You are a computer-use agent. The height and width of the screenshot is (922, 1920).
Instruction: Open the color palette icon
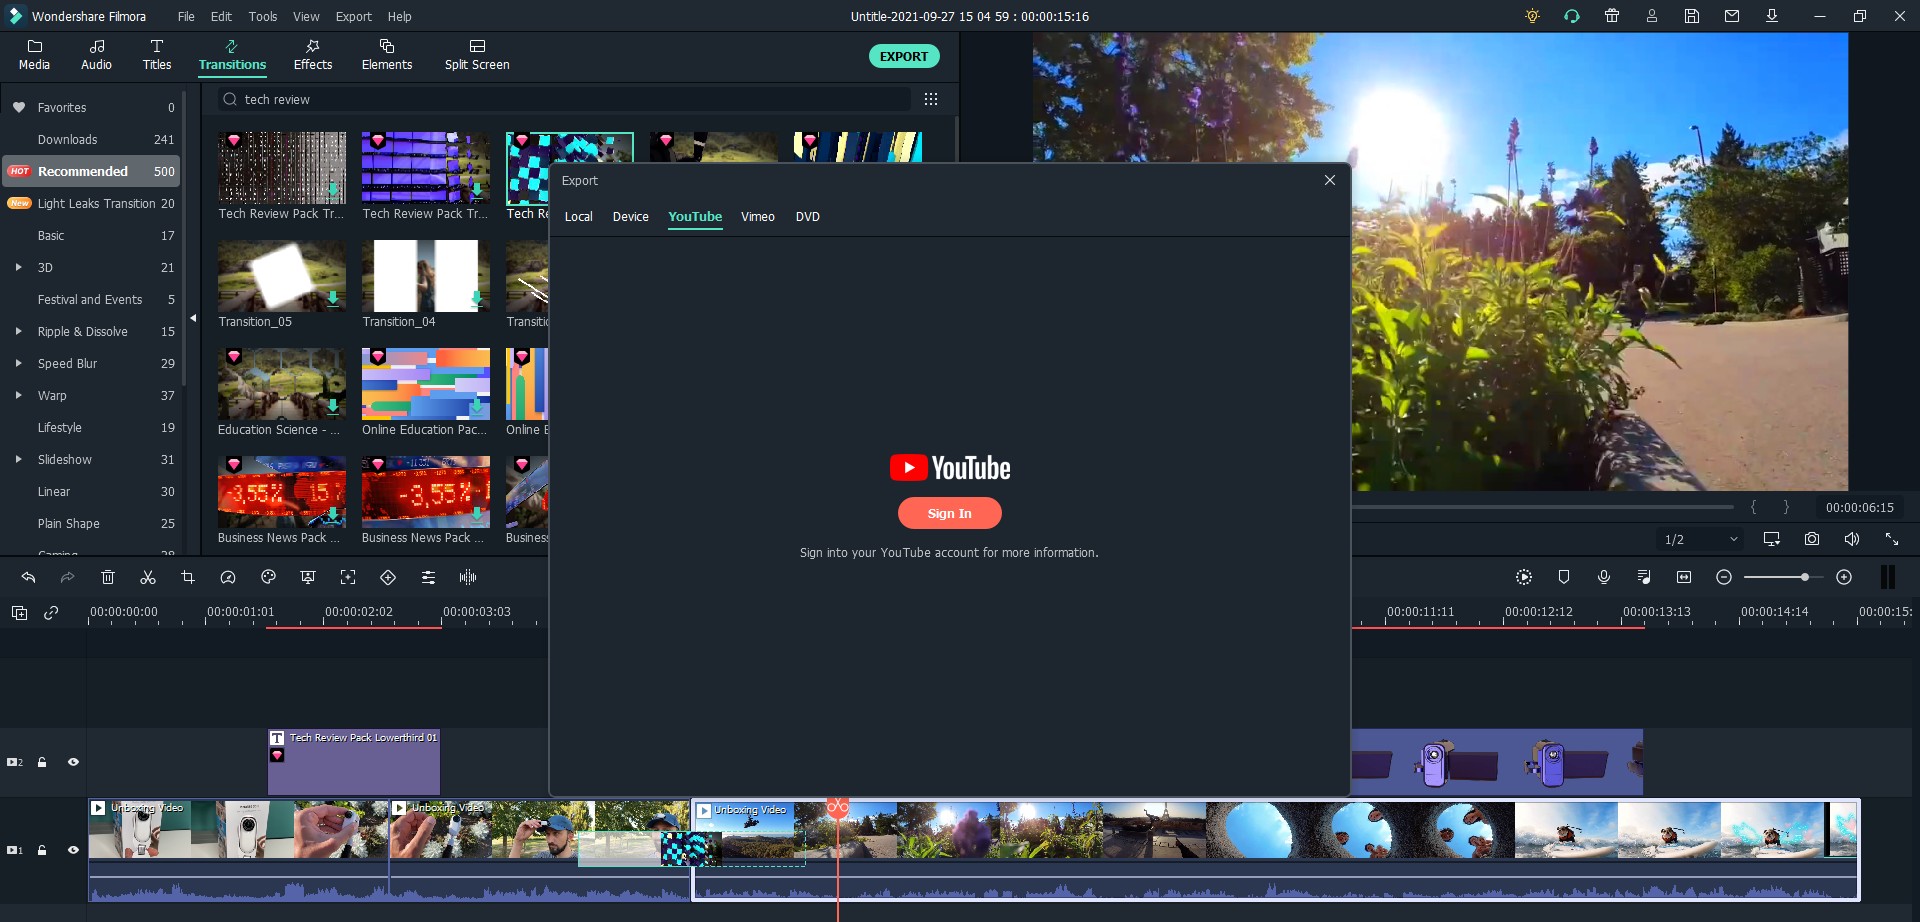pos(268,577)
